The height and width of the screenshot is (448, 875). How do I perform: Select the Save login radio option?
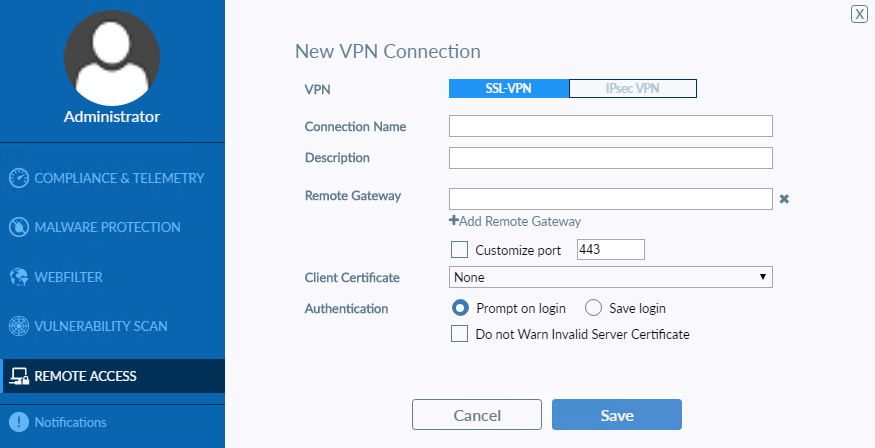click(593, 308)
